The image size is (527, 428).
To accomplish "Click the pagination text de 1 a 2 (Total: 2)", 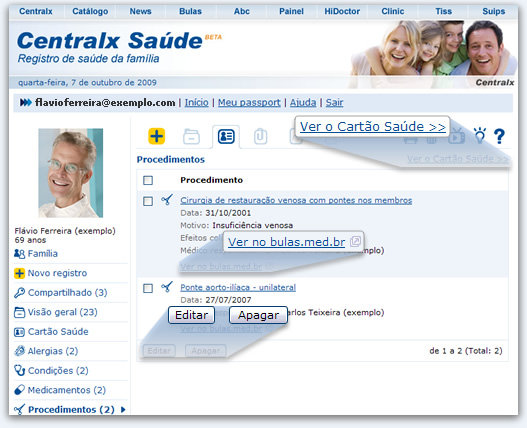I will 466,351.
